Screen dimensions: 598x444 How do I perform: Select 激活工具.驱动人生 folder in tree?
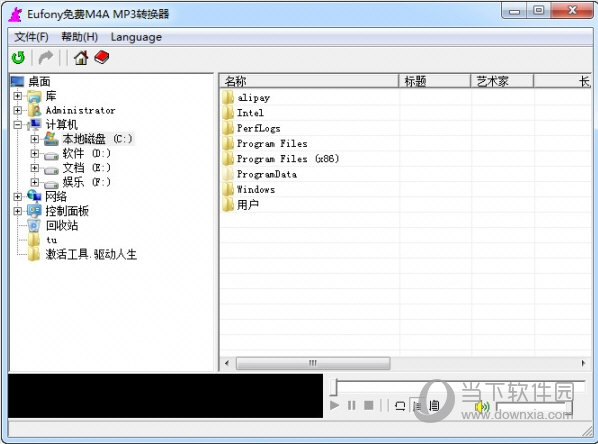point(91,254)
